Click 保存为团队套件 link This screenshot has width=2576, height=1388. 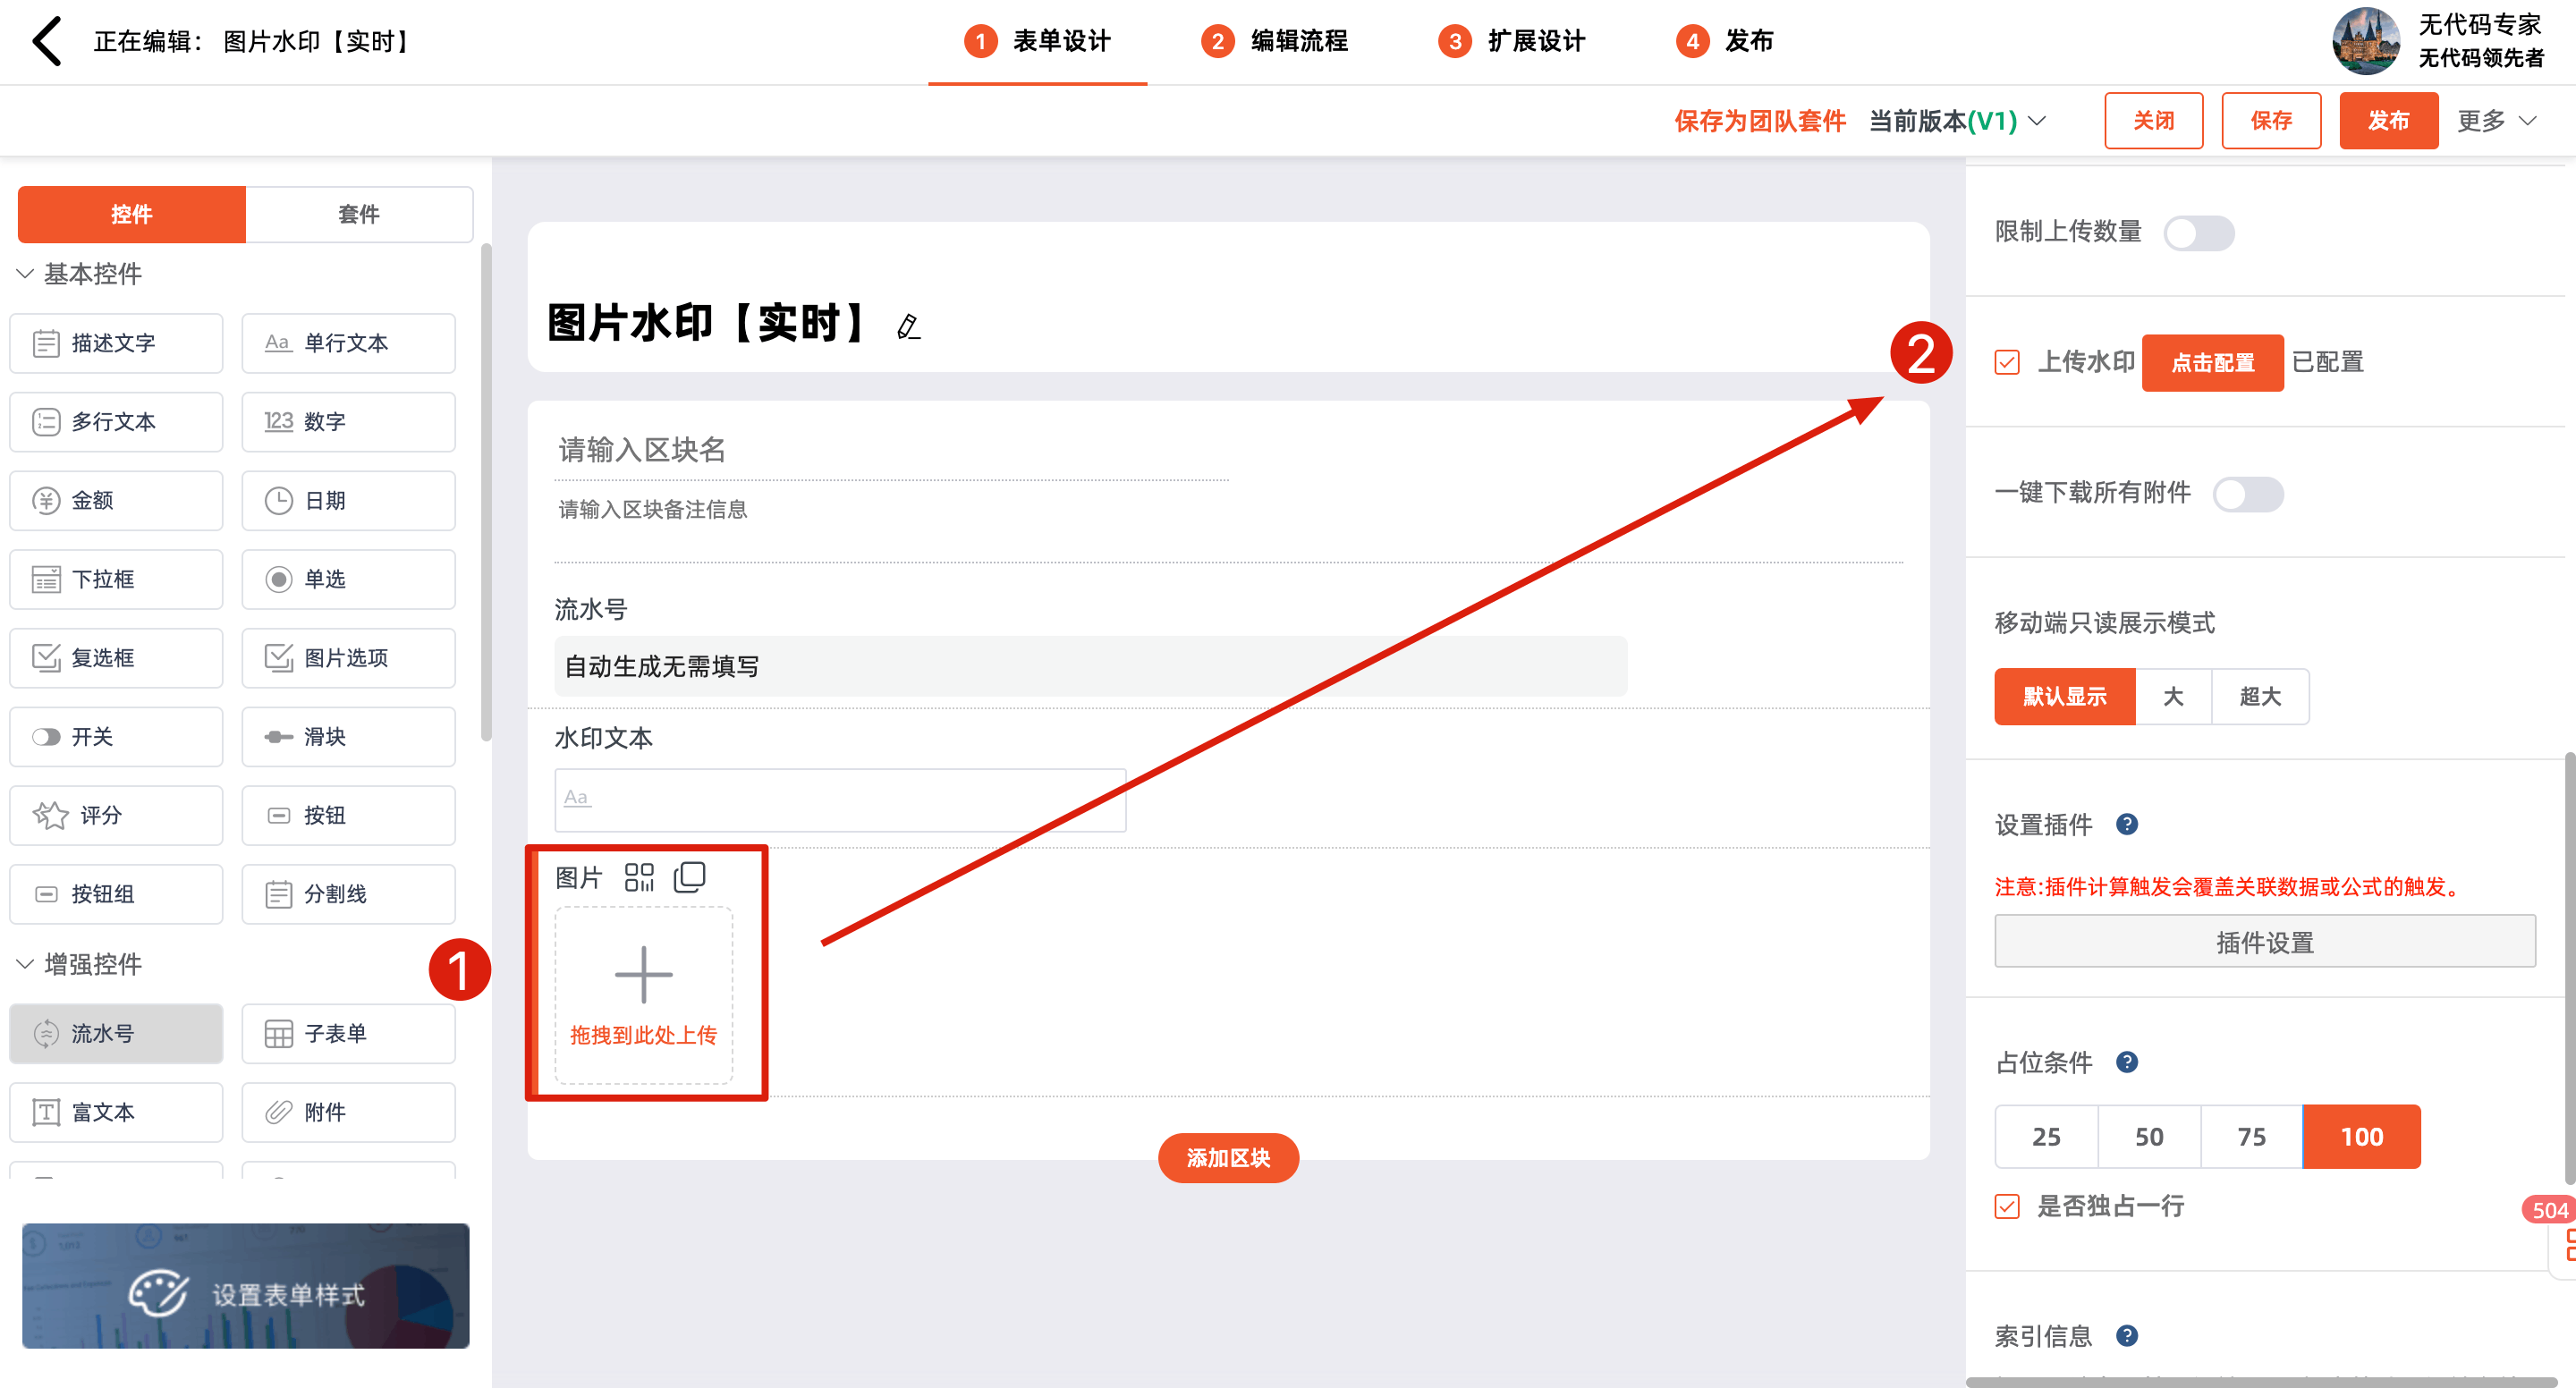[x=1760, y=121]
